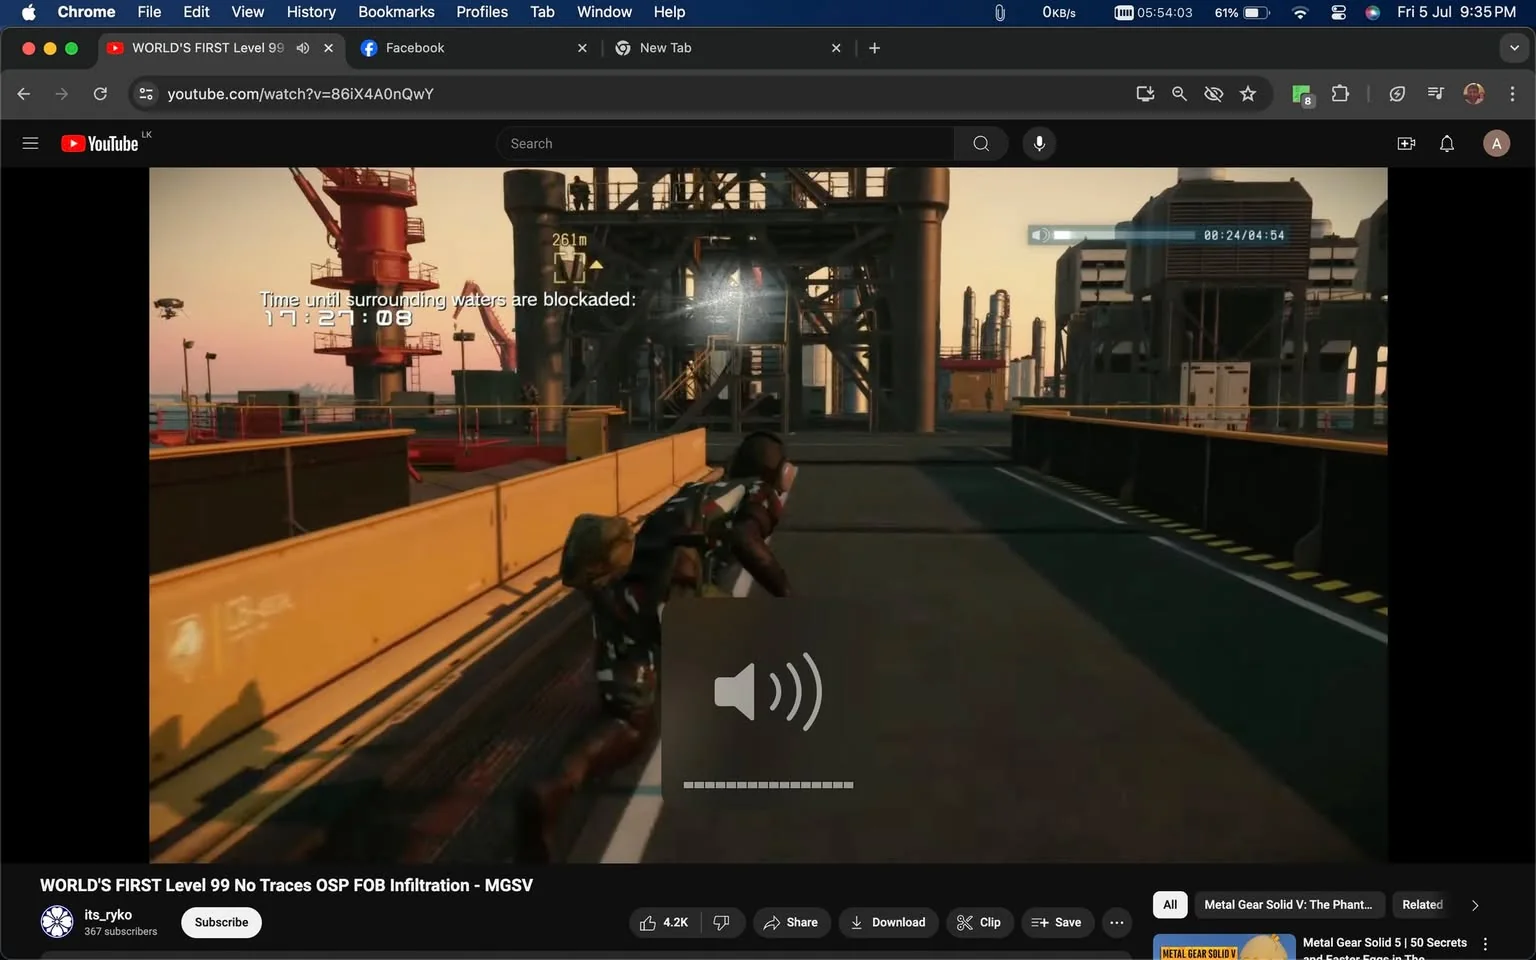Switch to the New Tab tab

[x=726, y=48]
